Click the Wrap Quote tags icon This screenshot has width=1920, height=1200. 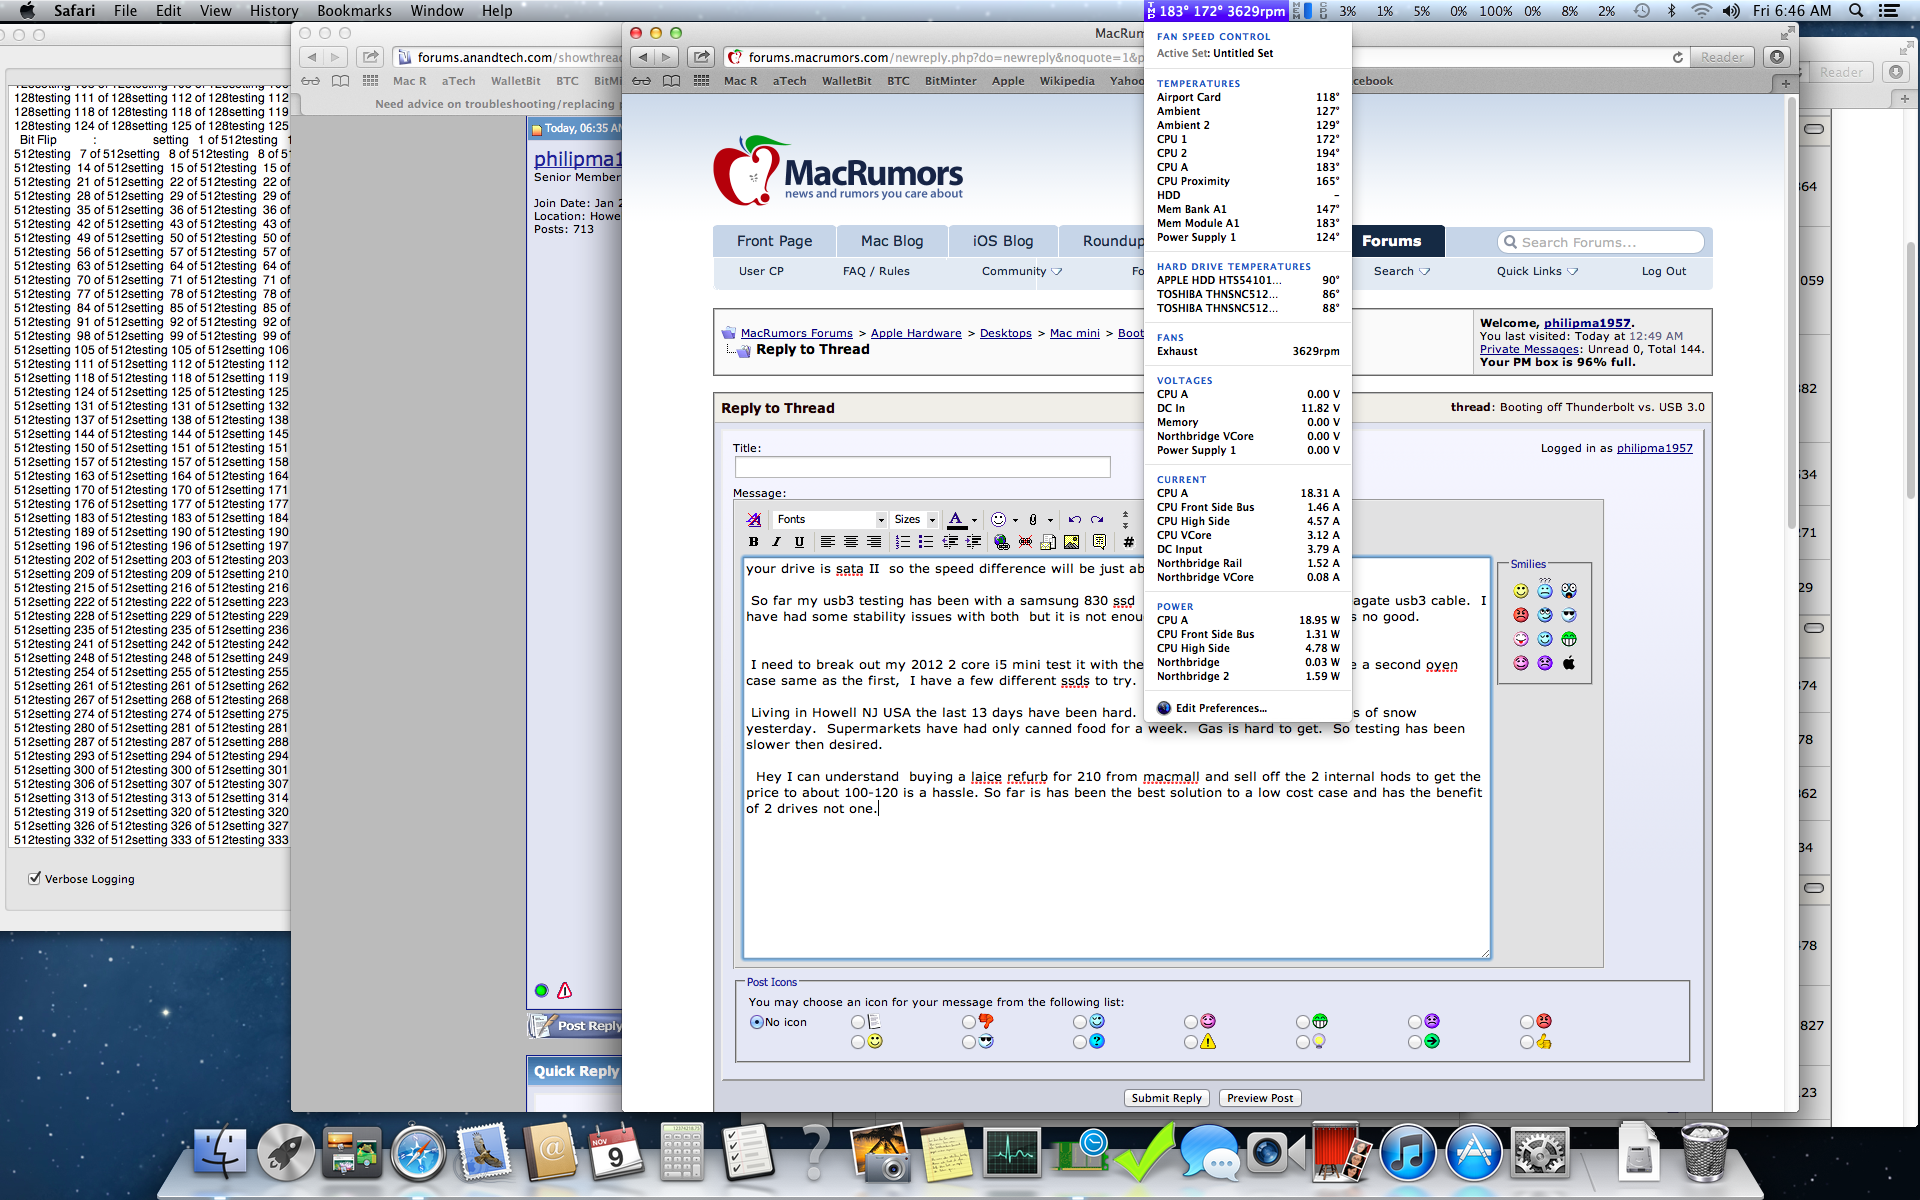pos(1099,542)
